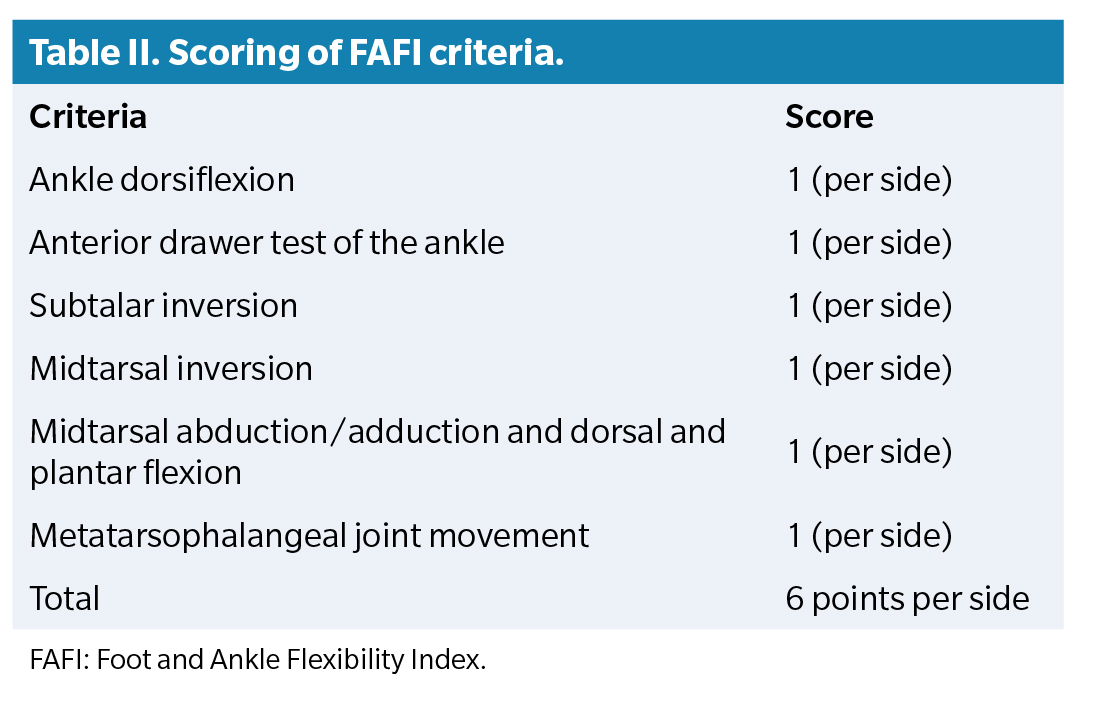Click the 'Ankle dorsiflexion' criteria cell

tap(162, 180)
